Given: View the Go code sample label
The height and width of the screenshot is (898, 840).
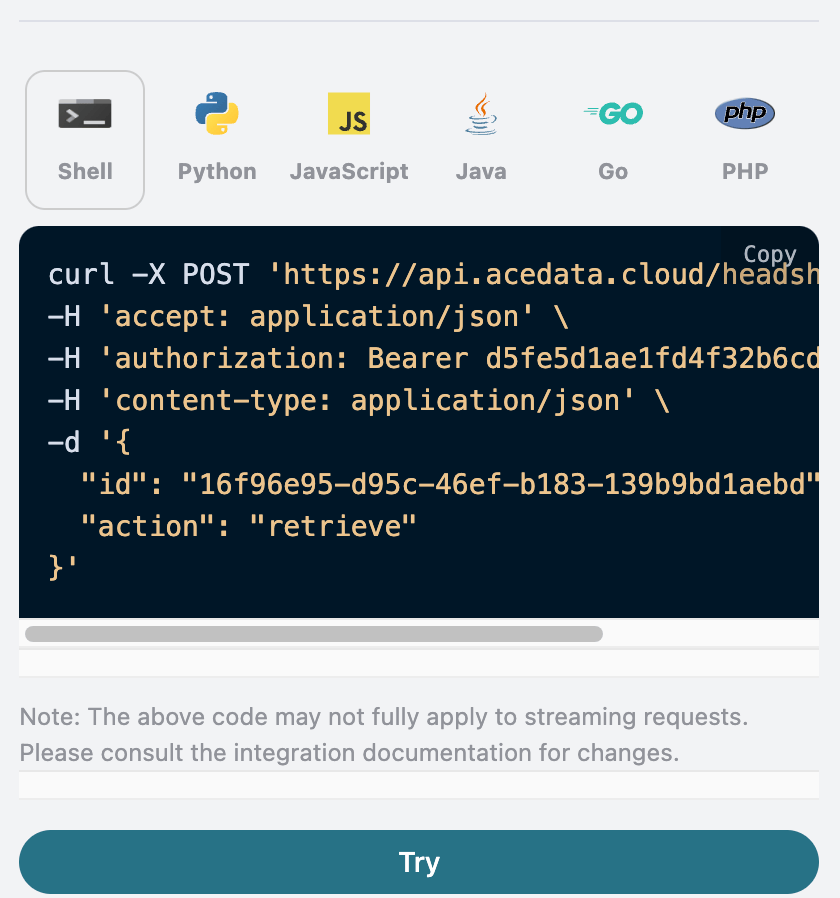Looking at the screenshot, I should (613, 171).
